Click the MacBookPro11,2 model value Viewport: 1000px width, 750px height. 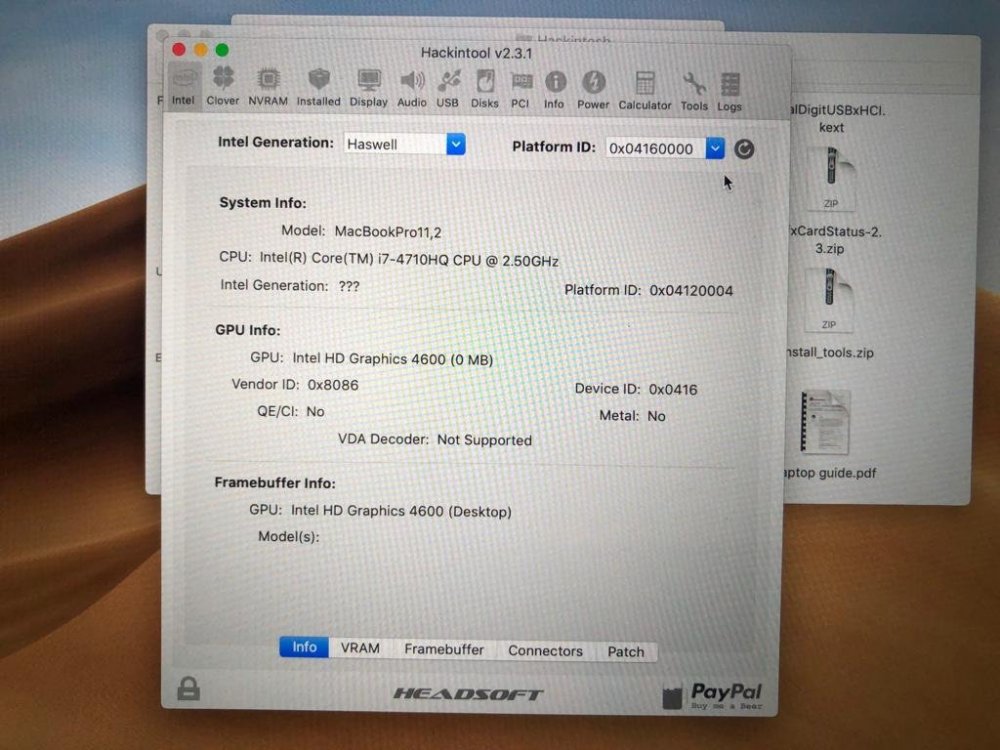click(x=388, y=232)
